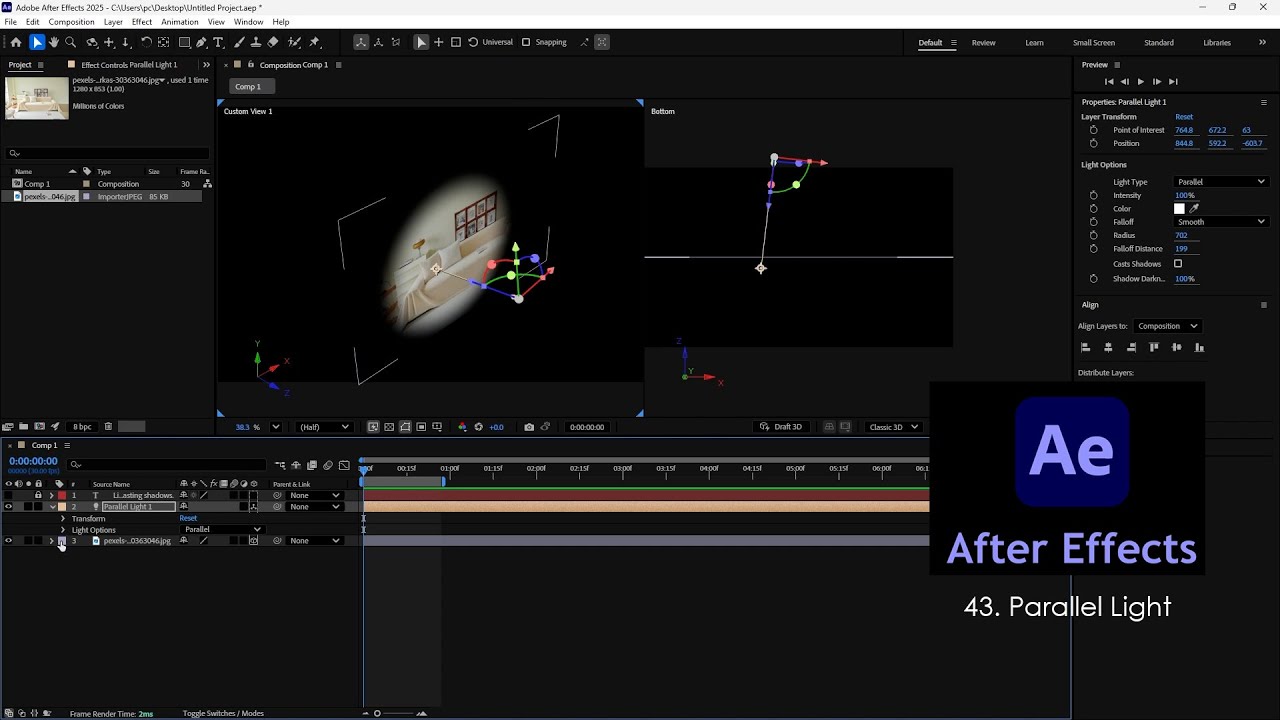
Task: Expand the Transform group of Parallel Light 1
Action: click(x=63, y=519)
